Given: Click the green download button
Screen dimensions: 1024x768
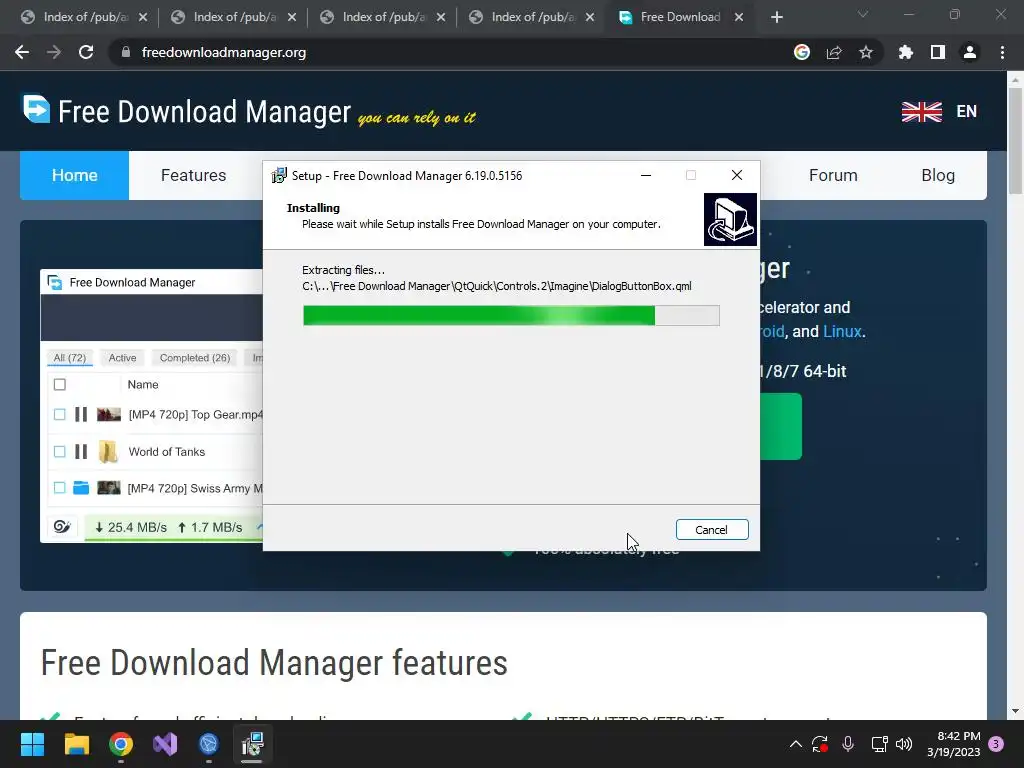Looking at the screenshot, I should [x=781, y=426].
